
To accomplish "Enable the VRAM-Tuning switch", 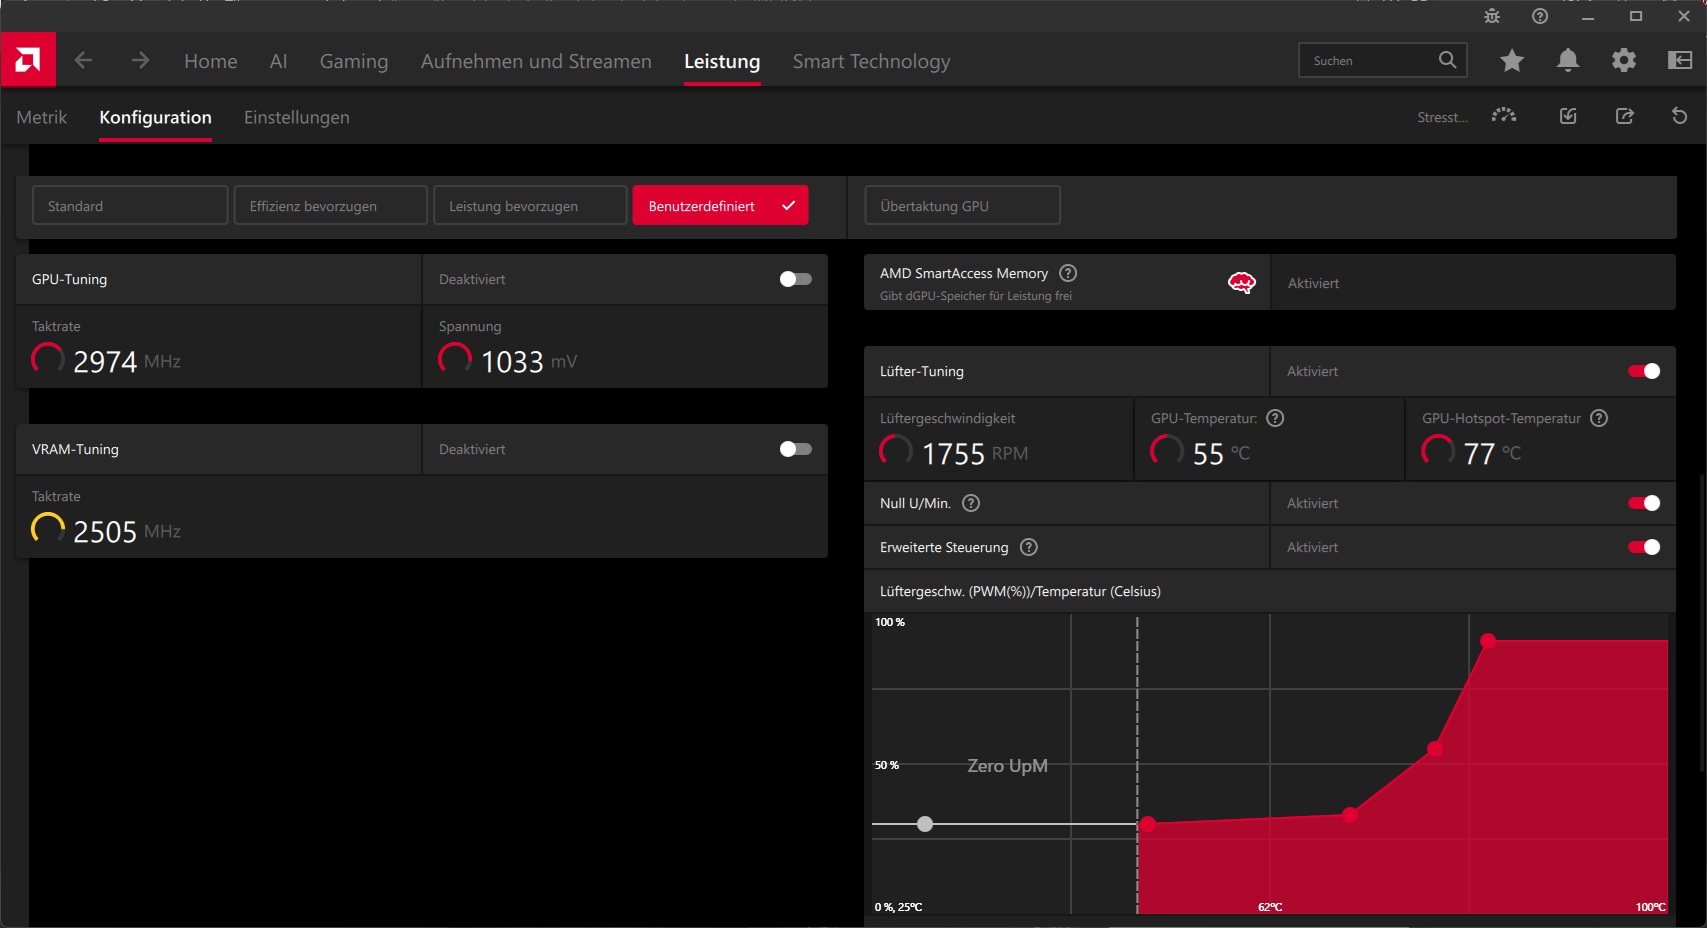I will (796, 449).
